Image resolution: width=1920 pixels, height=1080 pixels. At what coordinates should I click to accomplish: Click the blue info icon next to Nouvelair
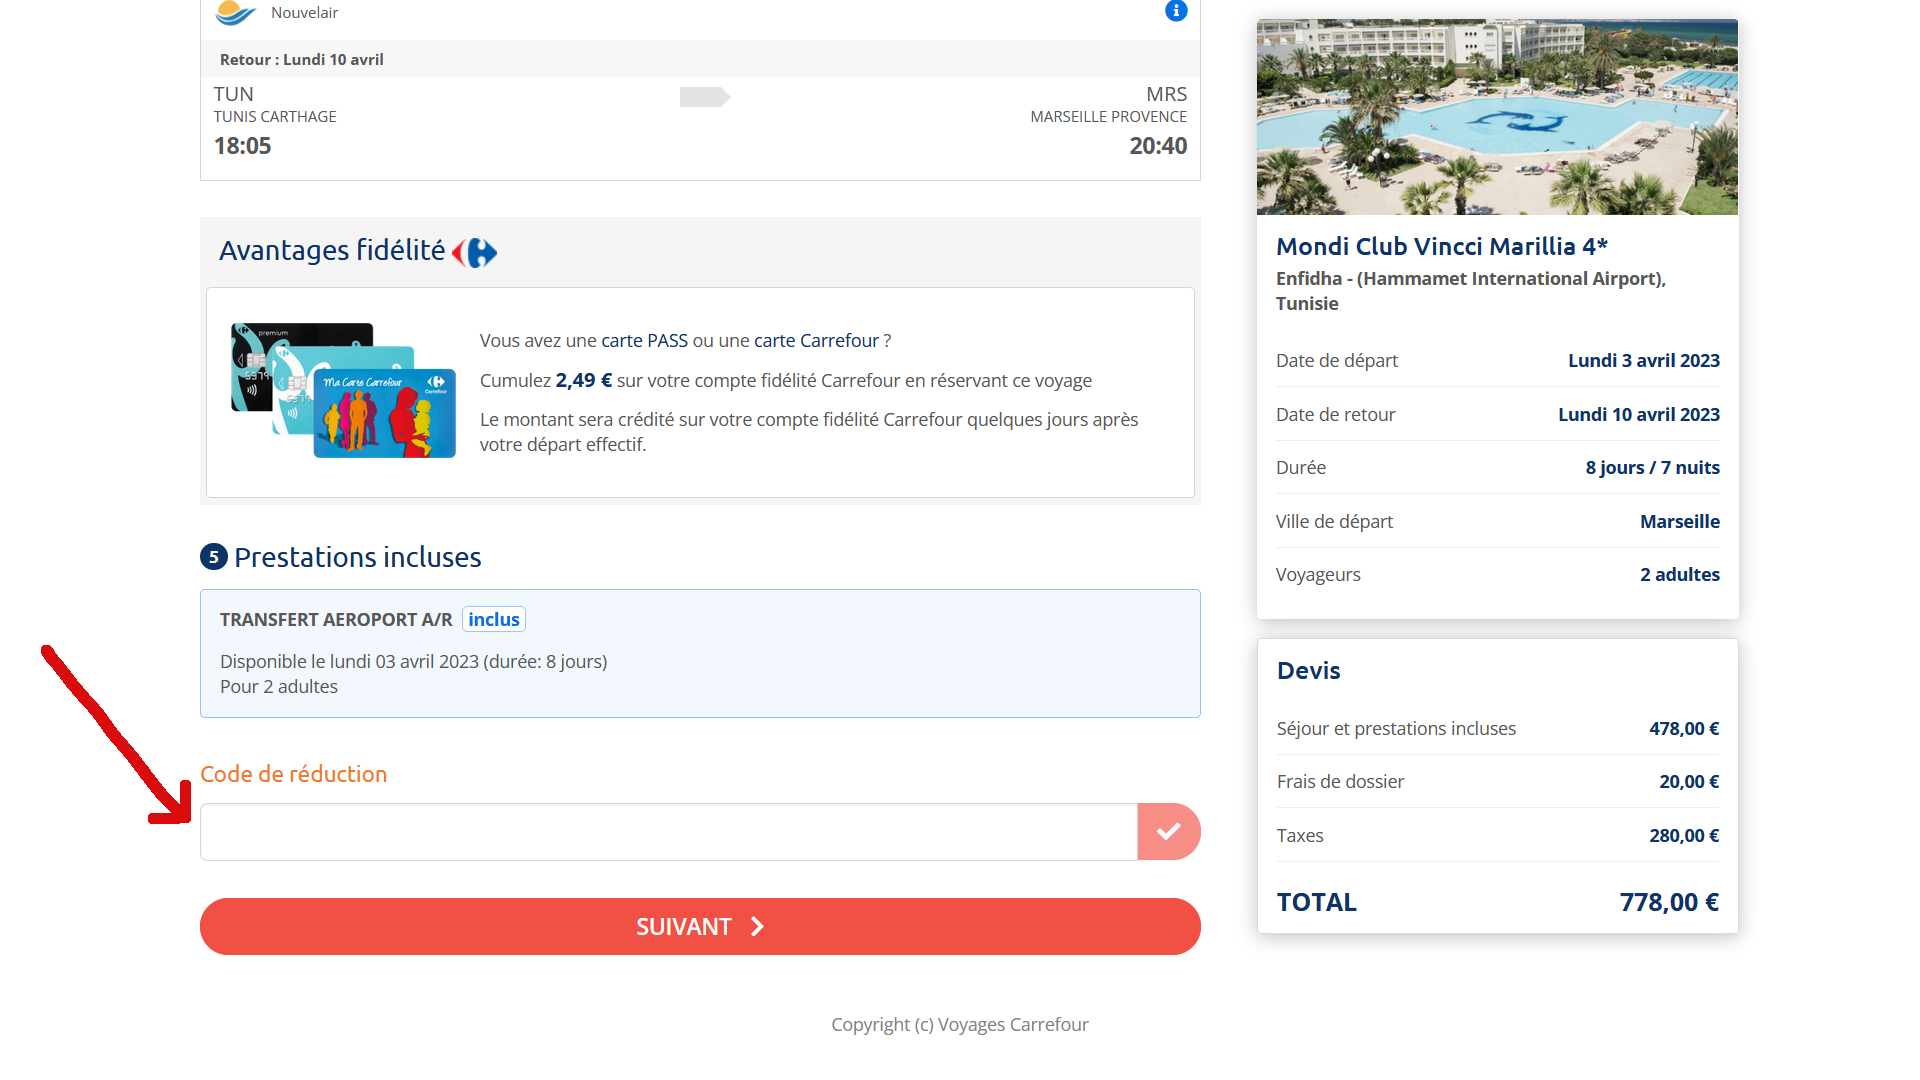point(1176,11)
